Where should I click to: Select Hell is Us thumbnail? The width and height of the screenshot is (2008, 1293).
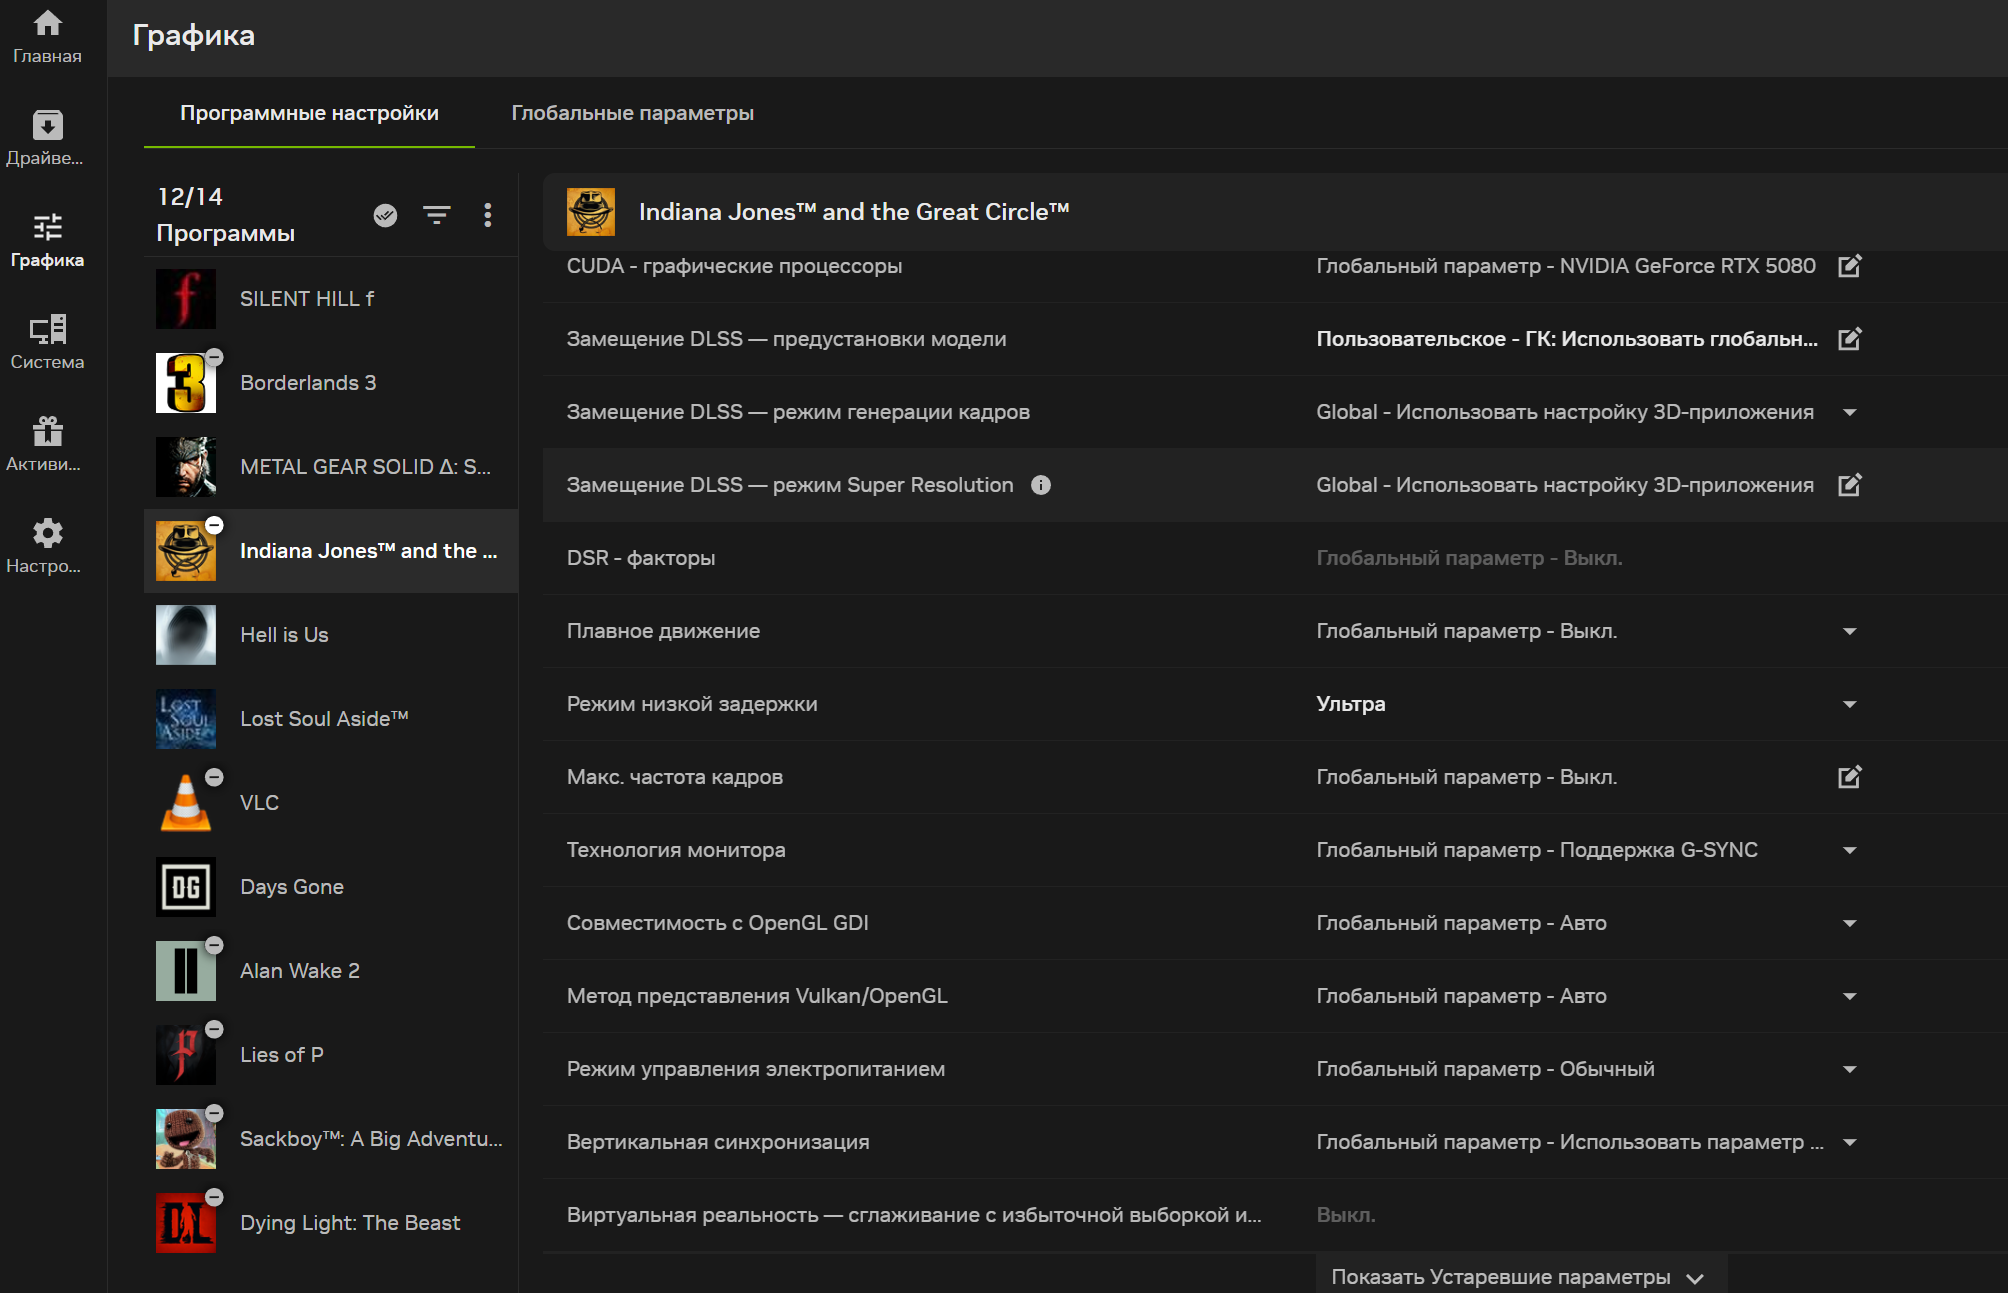(186, 635)
